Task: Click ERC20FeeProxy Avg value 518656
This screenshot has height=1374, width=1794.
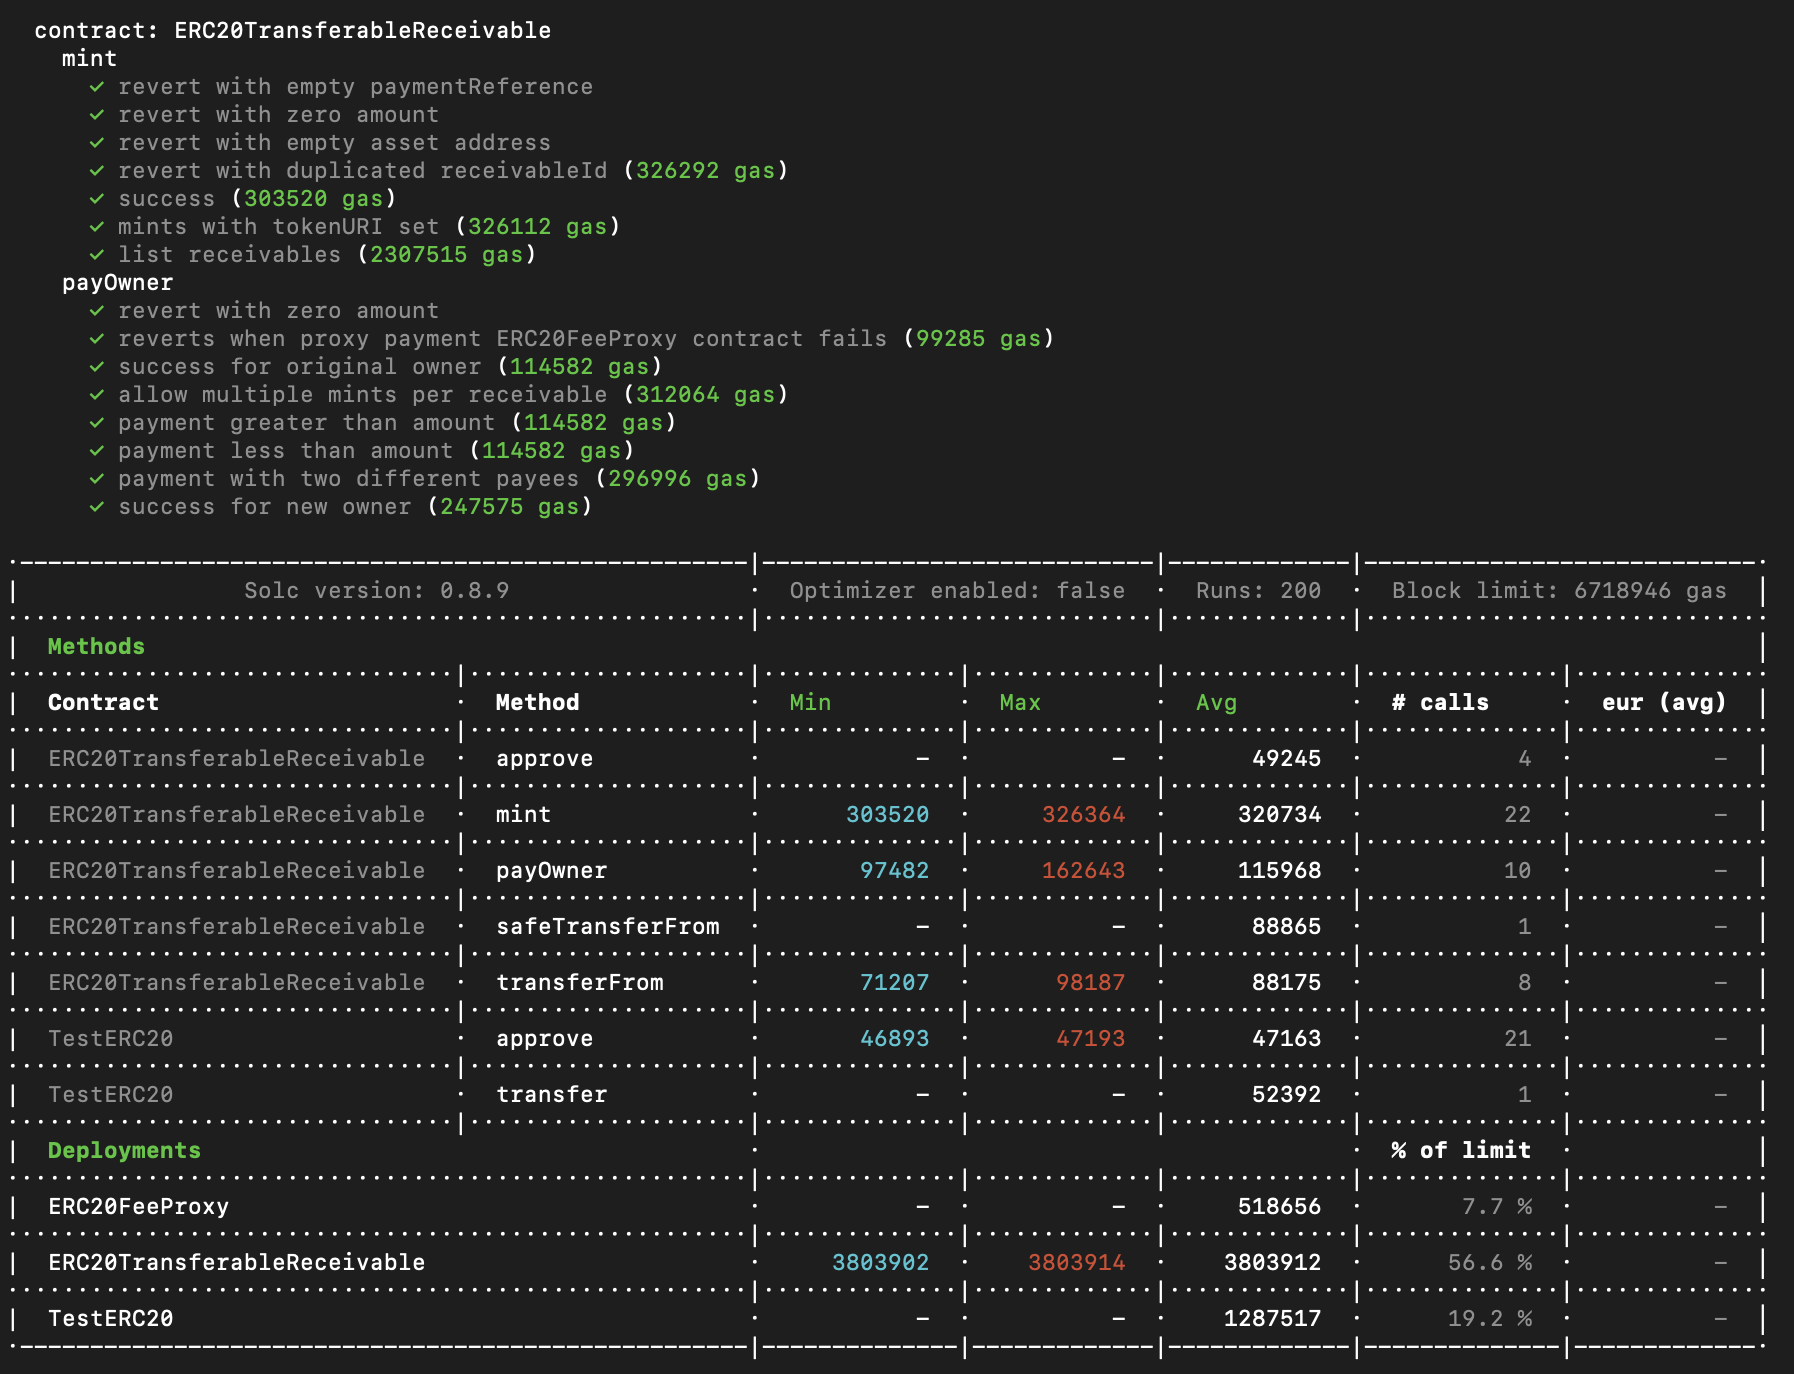Action: point(1279,1207)
